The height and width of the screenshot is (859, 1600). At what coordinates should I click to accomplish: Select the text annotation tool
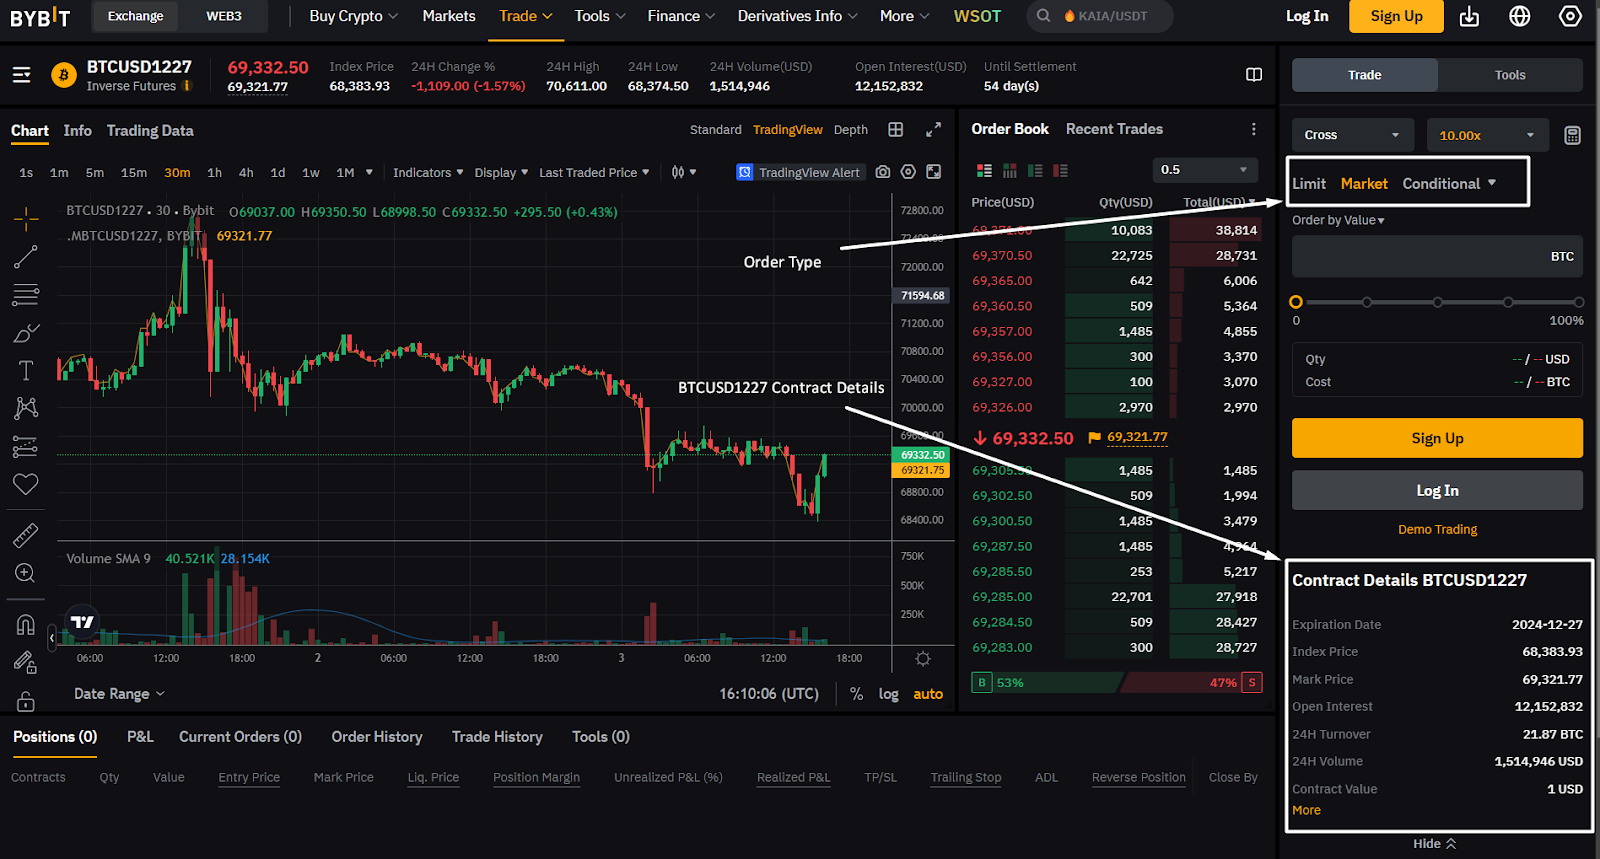[26, 371]
